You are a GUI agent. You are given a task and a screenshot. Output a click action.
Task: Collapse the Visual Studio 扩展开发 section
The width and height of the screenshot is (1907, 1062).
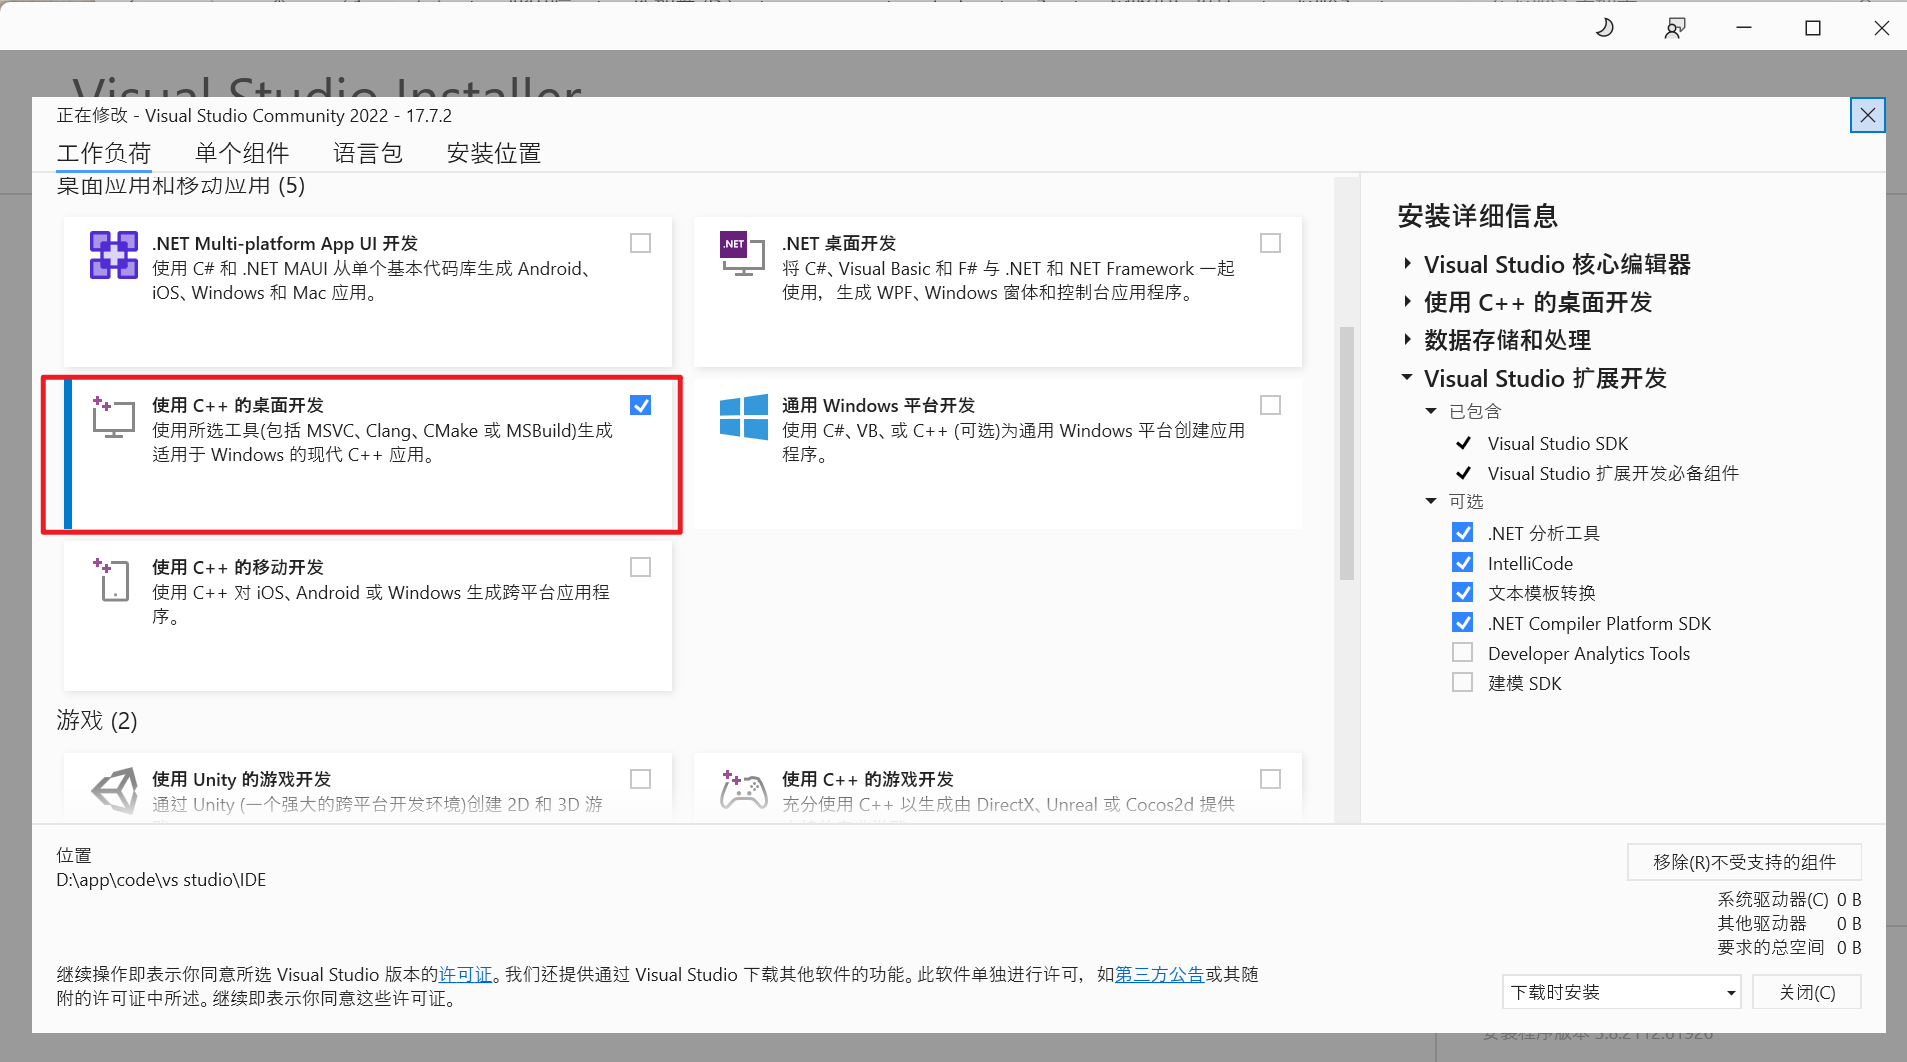coord(1407,378)
